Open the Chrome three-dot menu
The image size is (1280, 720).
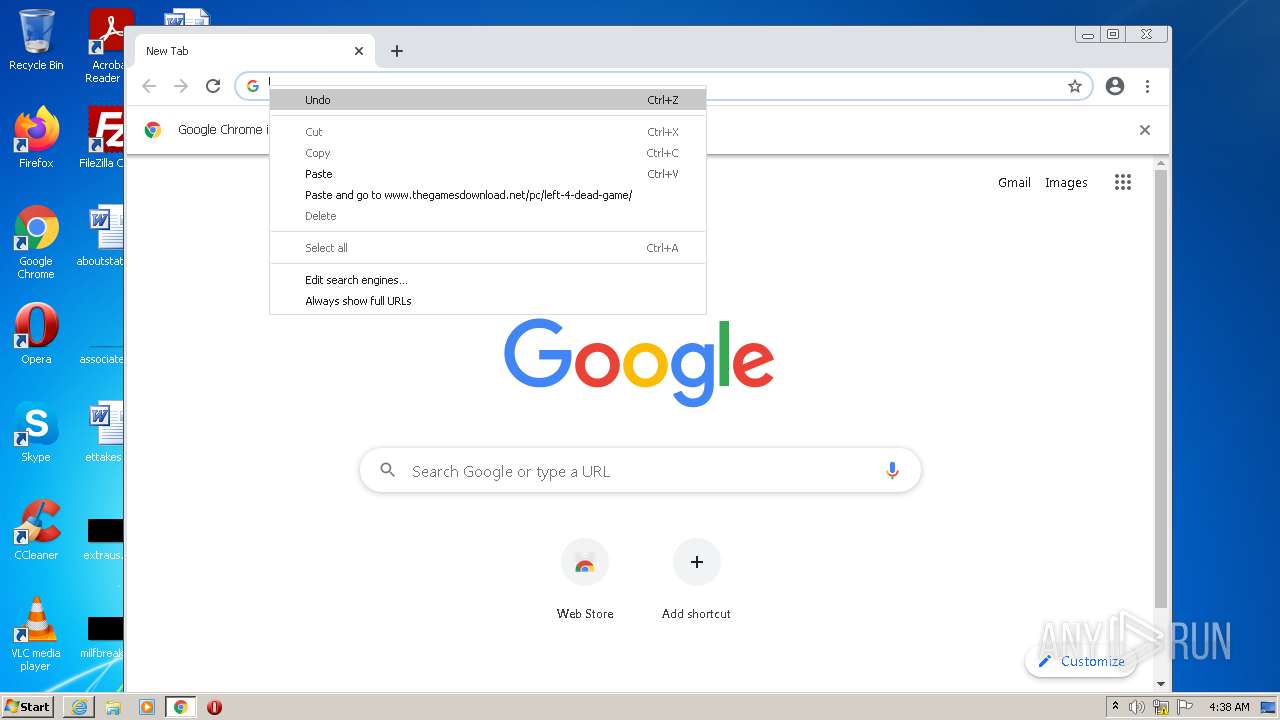[x=1148, y=86]
